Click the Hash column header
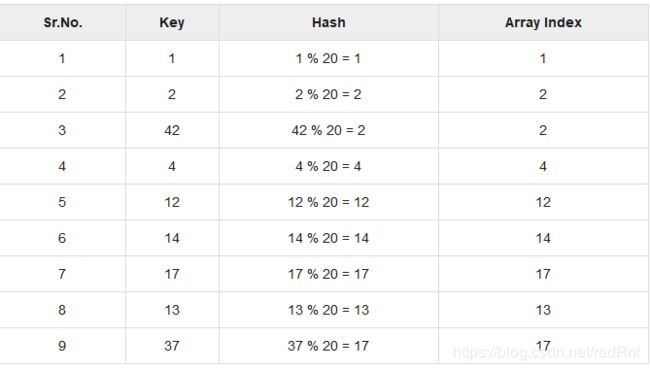 (x=329, y=22)
